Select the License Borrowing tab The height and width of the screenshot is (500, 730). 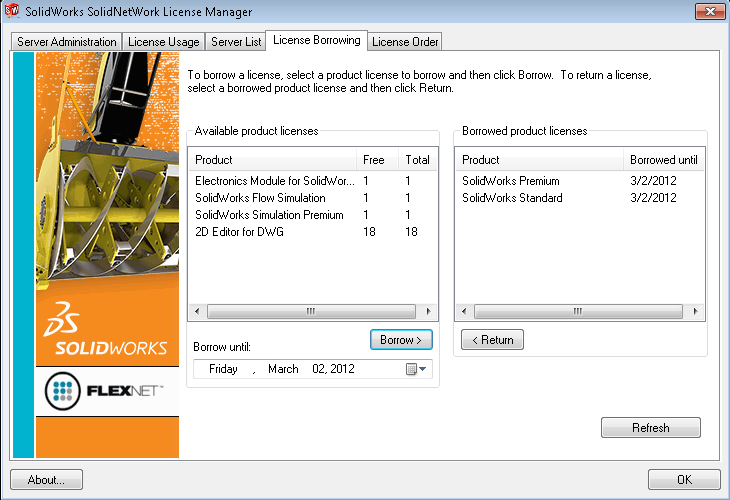(317, 41)
